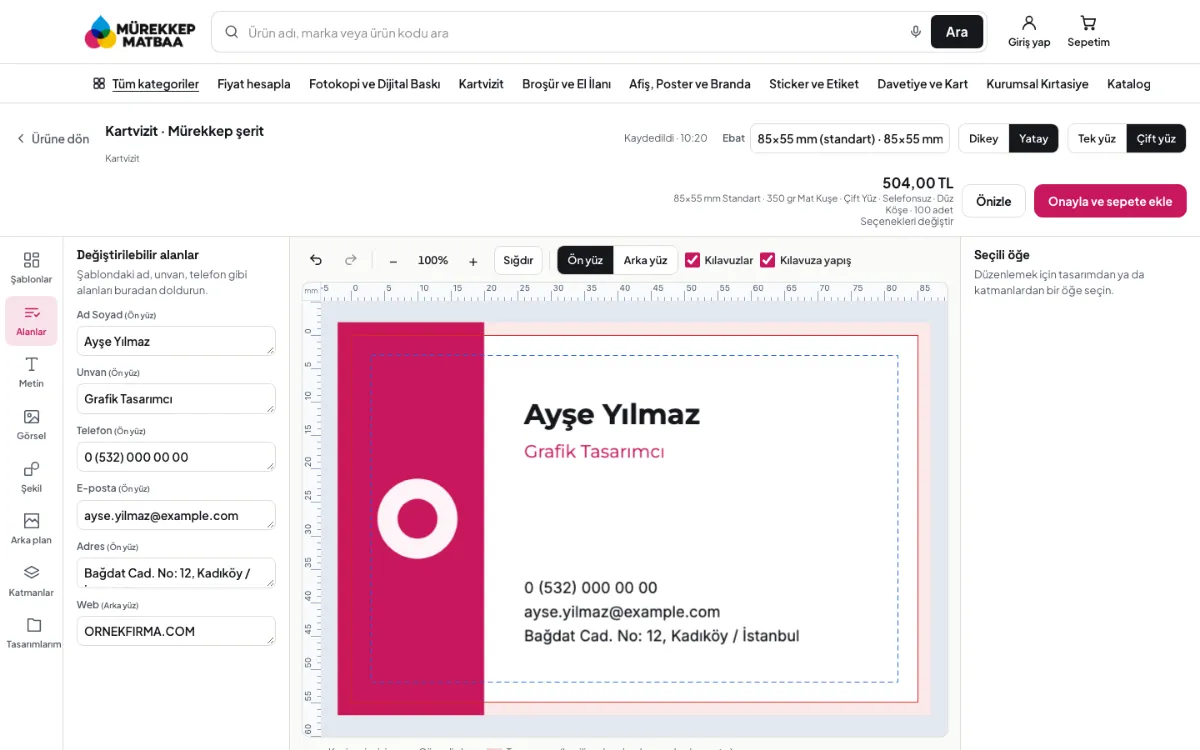Viewport: 1200px width, 750px height.
Task: Open the Fiyat hesapla menu item
Action: tap(254, 84)
